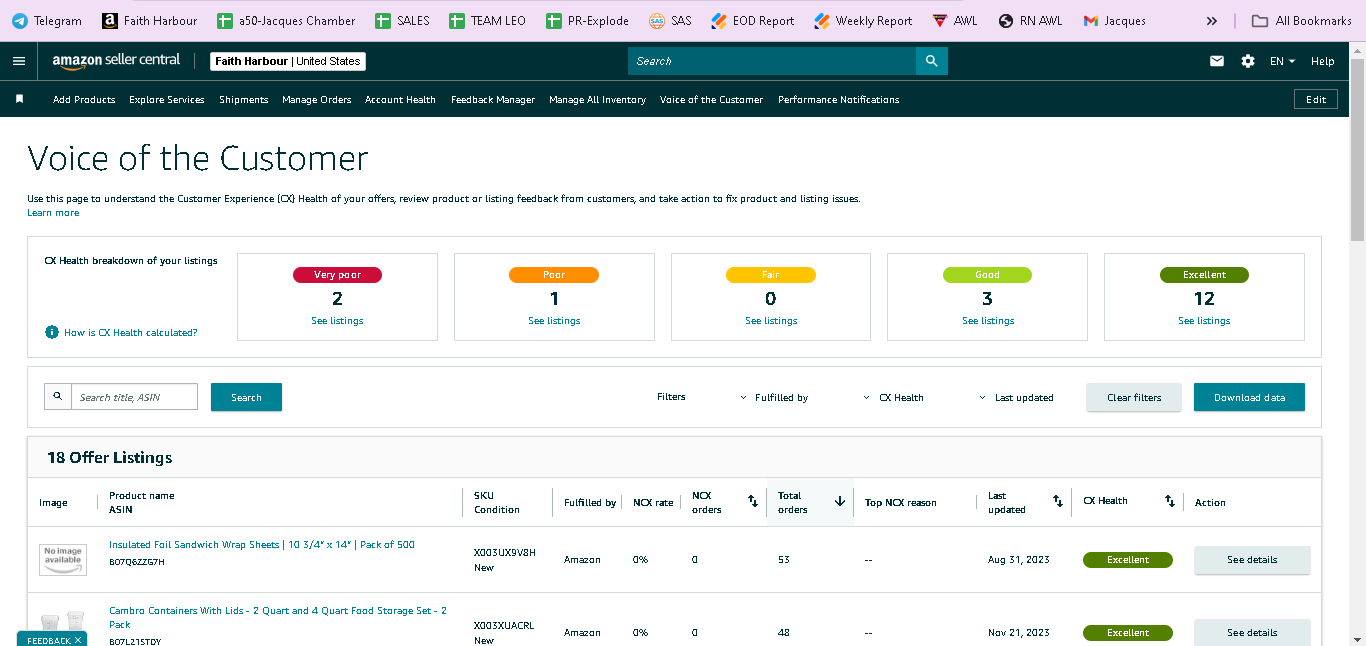1366x646 pixels.
Task: Open Manage Orders menu item
Action: pyautogui.click(x=317, y=99)
